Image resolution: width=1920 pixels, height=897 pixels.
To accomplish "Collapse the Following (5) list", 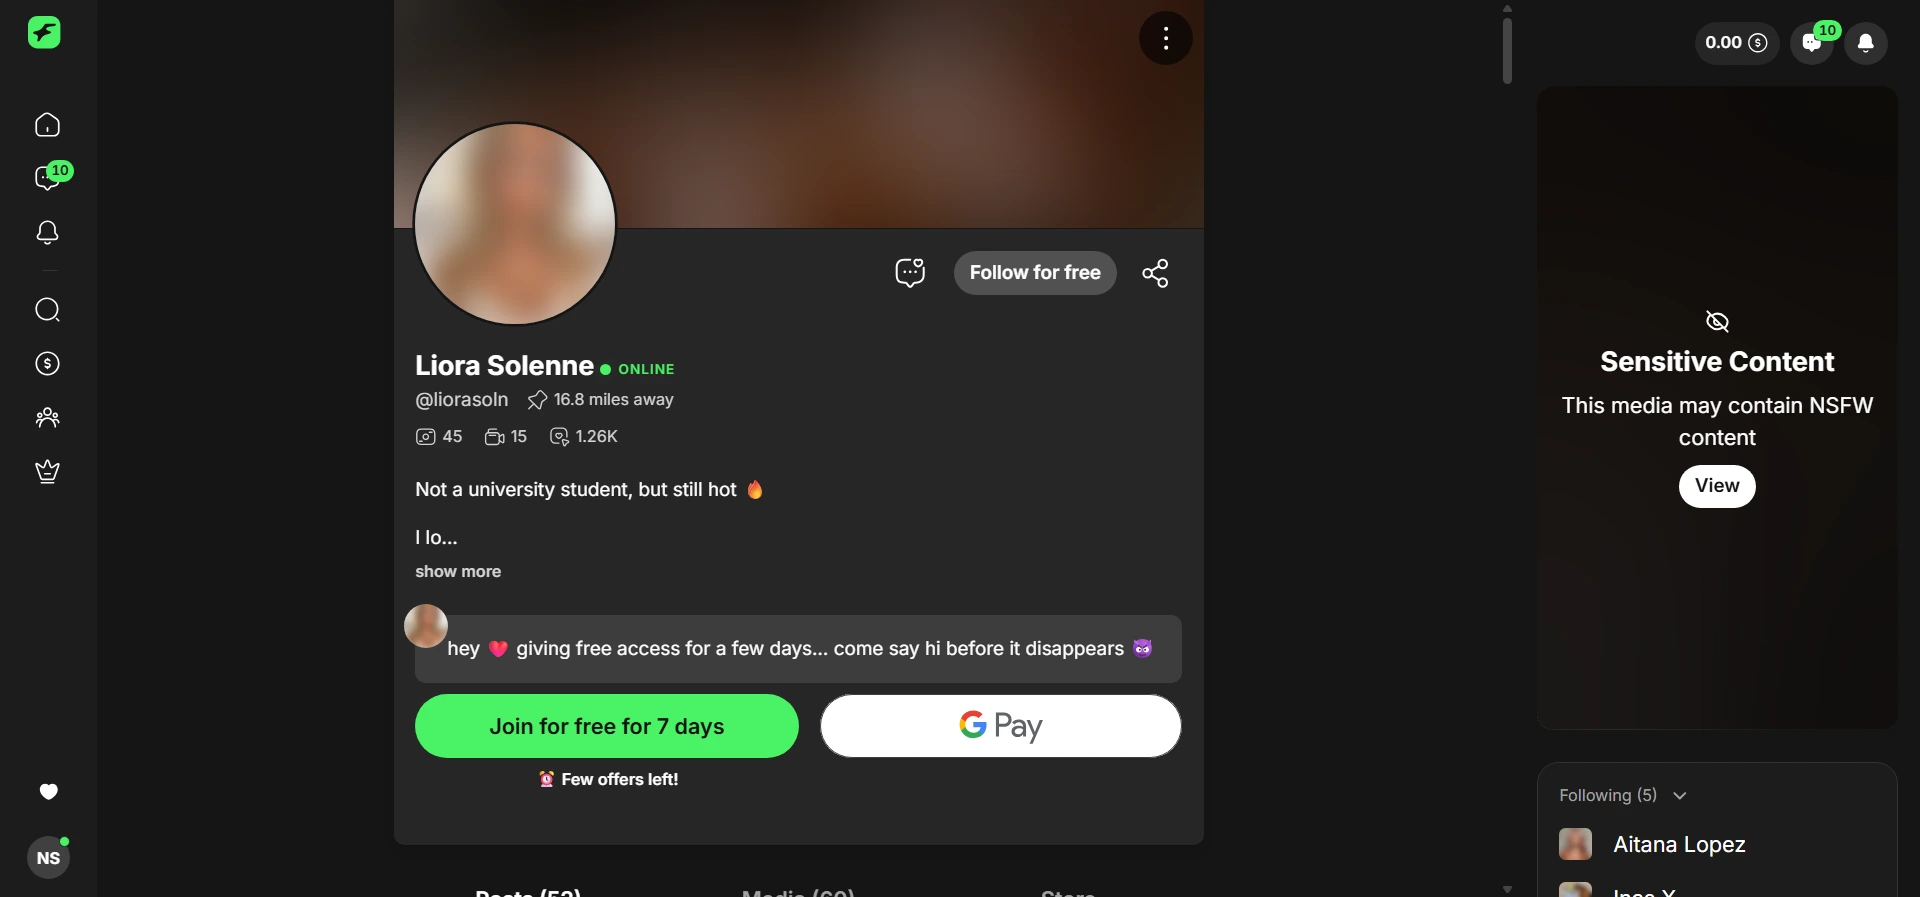I will click(1623, 796).
